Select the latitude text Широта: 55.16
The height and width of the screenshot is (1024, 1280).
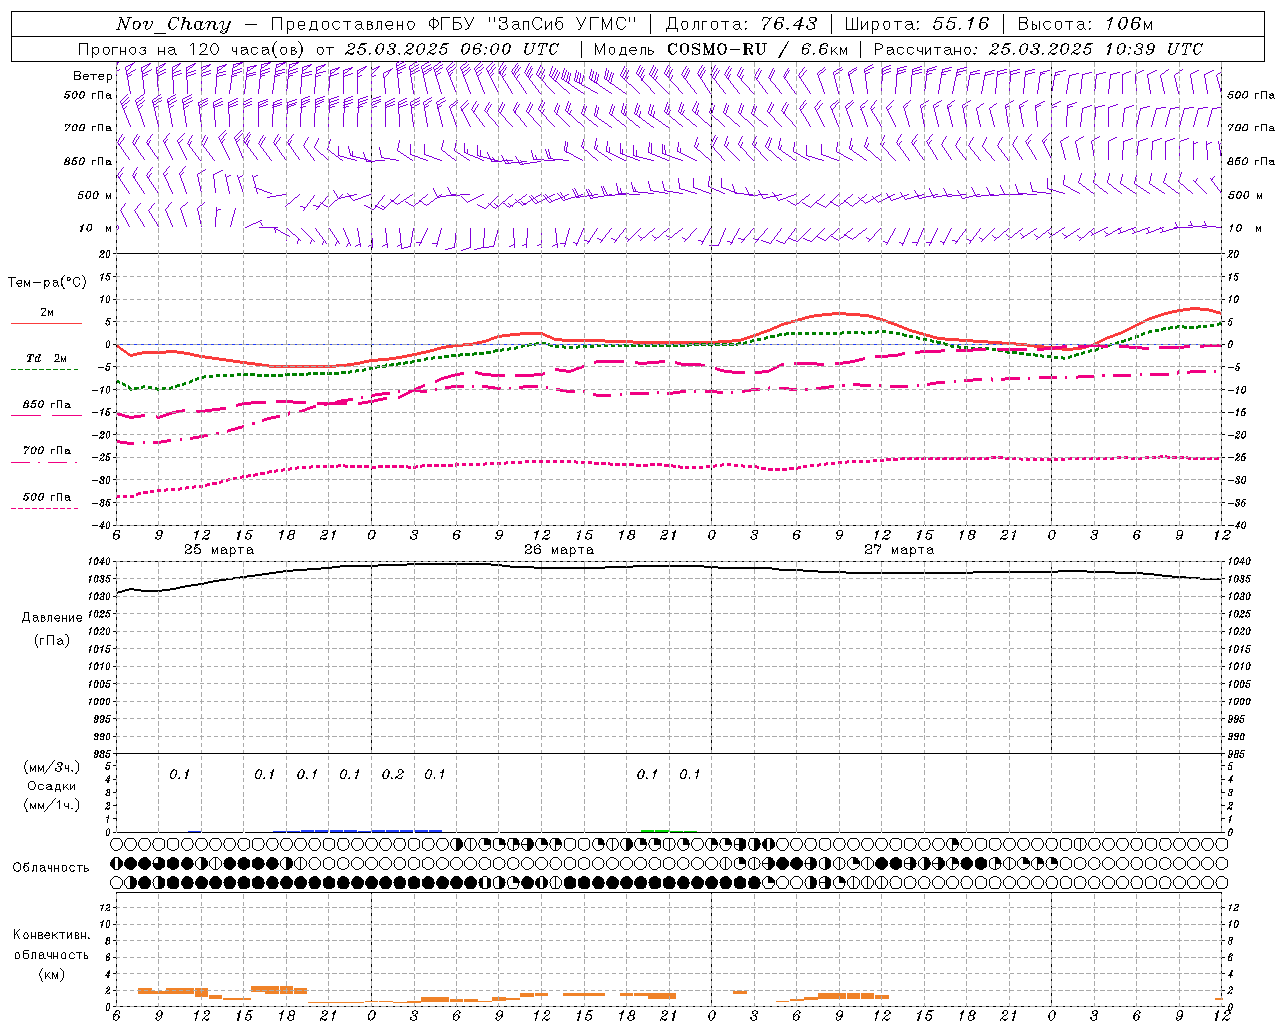coord(917,24)
